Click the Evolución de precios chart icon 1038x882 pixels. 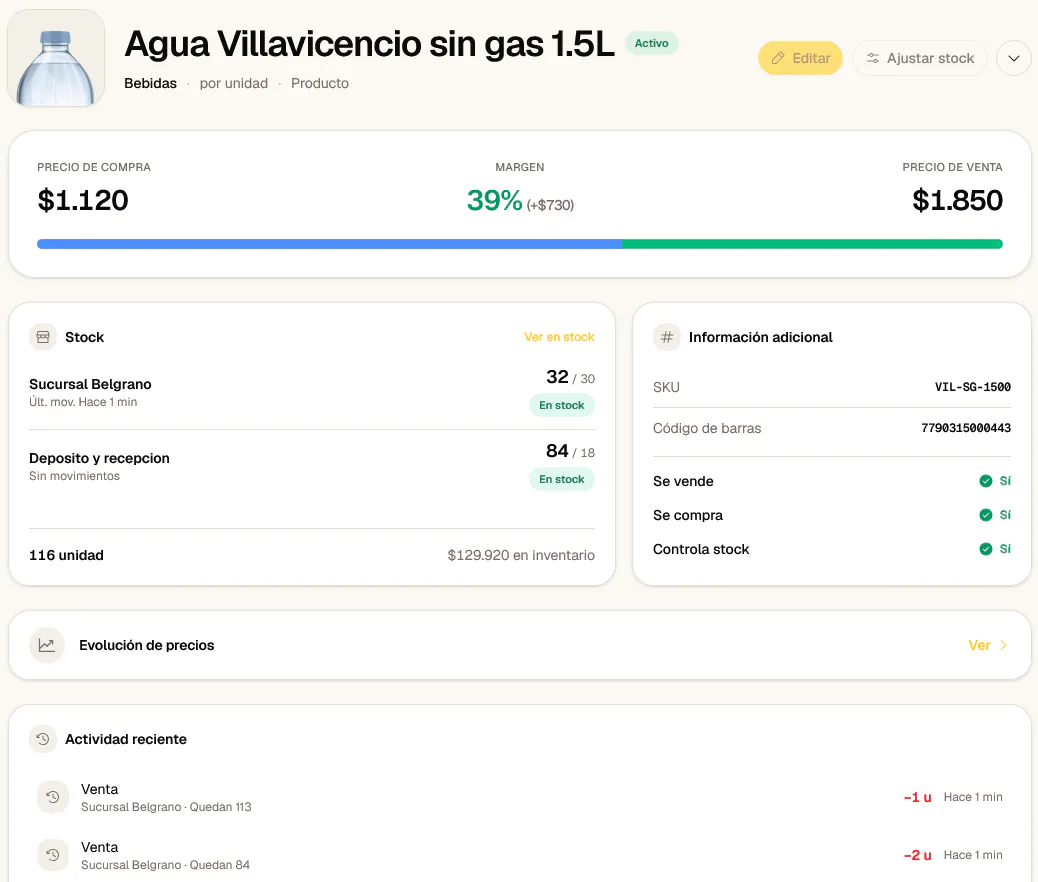[x=47, y=645]
